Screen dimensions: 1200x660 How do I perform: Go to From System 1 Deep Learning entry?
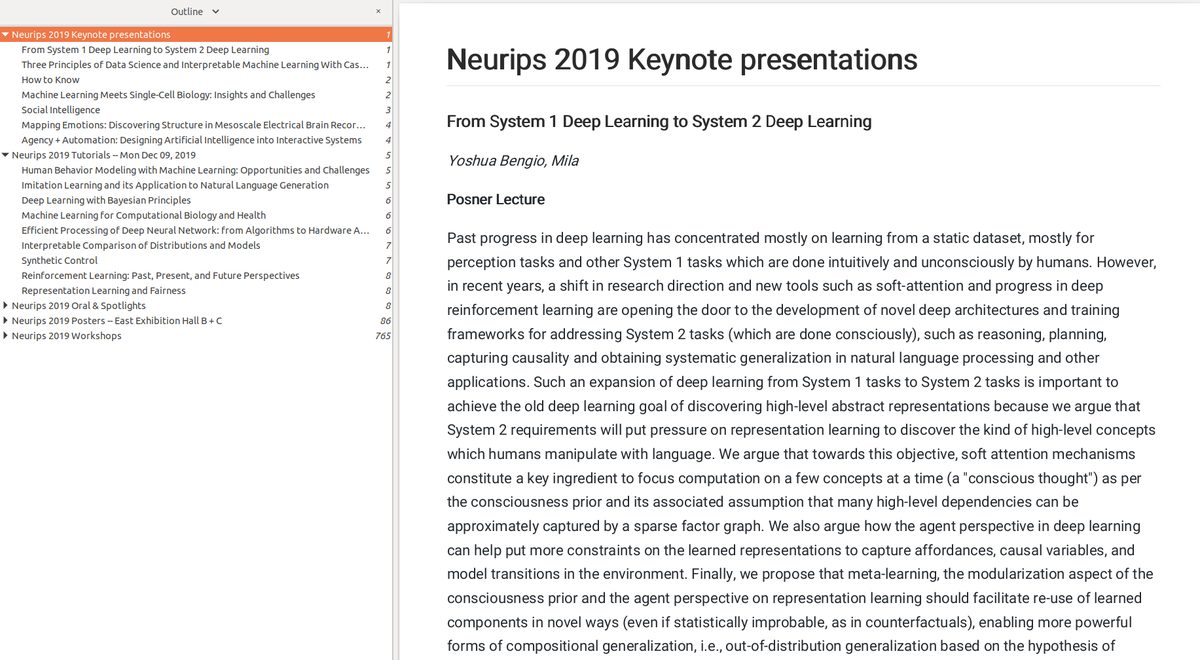[145, 50]
